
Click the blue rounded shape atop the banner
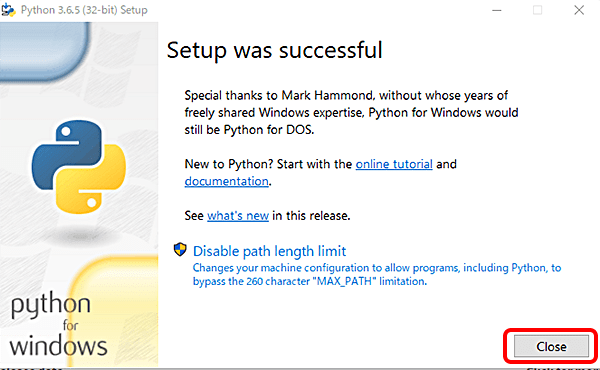45,51
